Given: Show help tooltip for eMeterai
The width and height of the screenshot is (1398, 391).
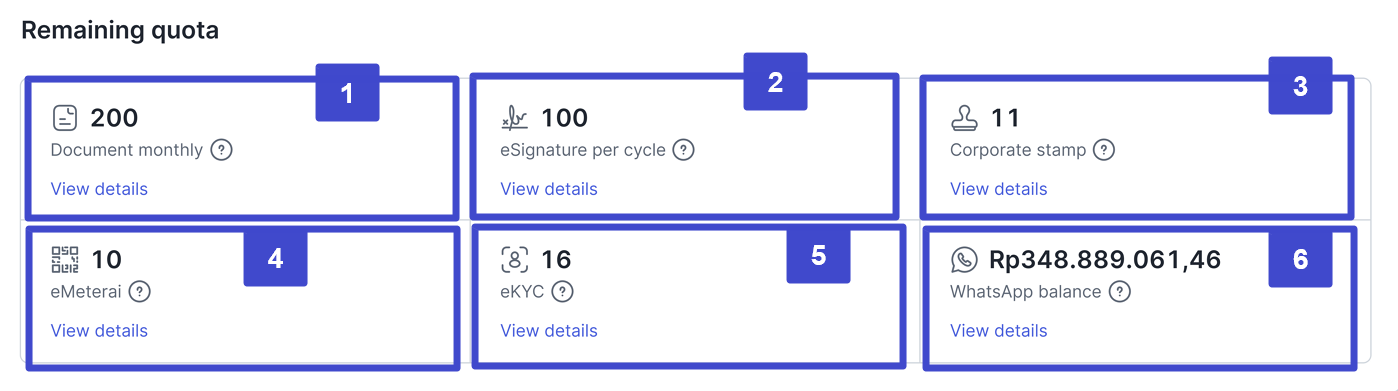Looking at the screenshot, I should click(x=140, y=292).
